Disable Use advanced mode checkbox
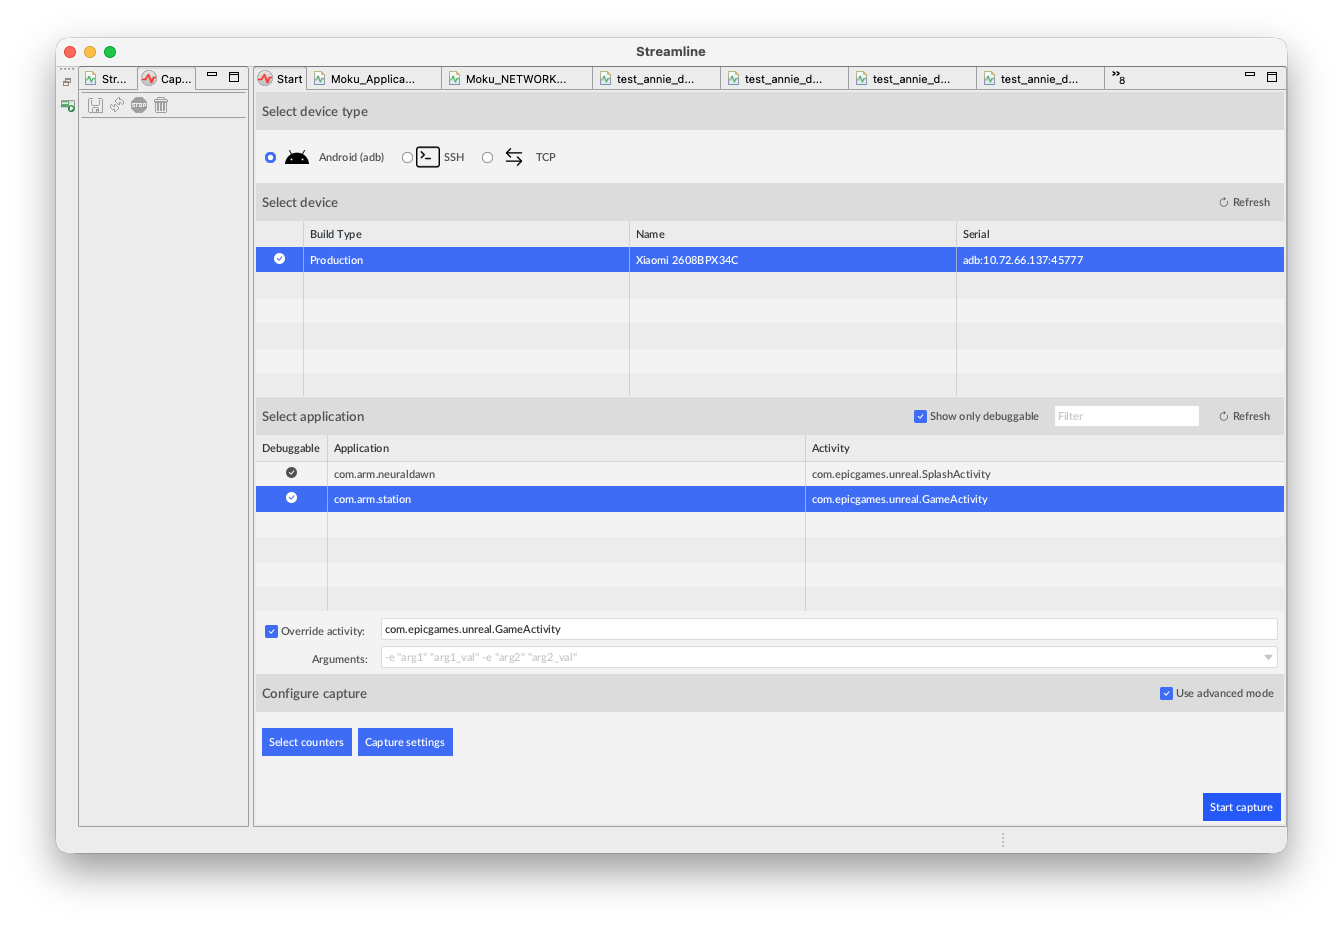Image resolution: width=1343 pixels, height=927 pixels. (1166, 693)
